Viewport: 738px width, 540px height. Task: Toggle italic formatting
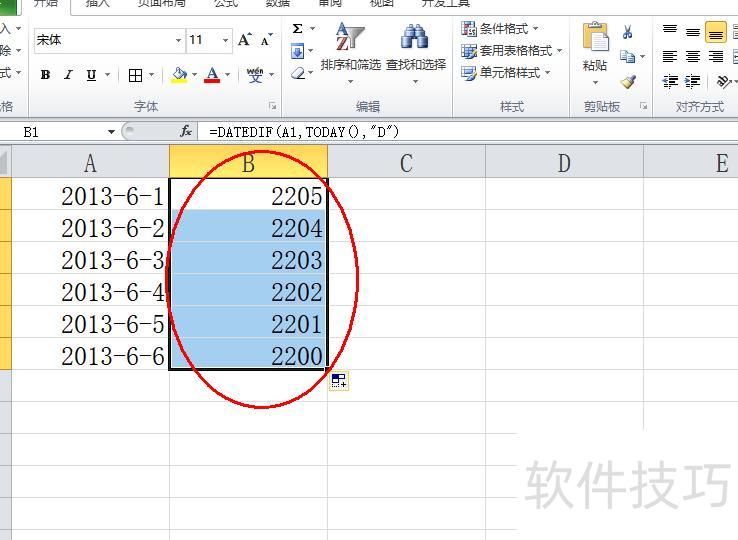coord(68,75)
